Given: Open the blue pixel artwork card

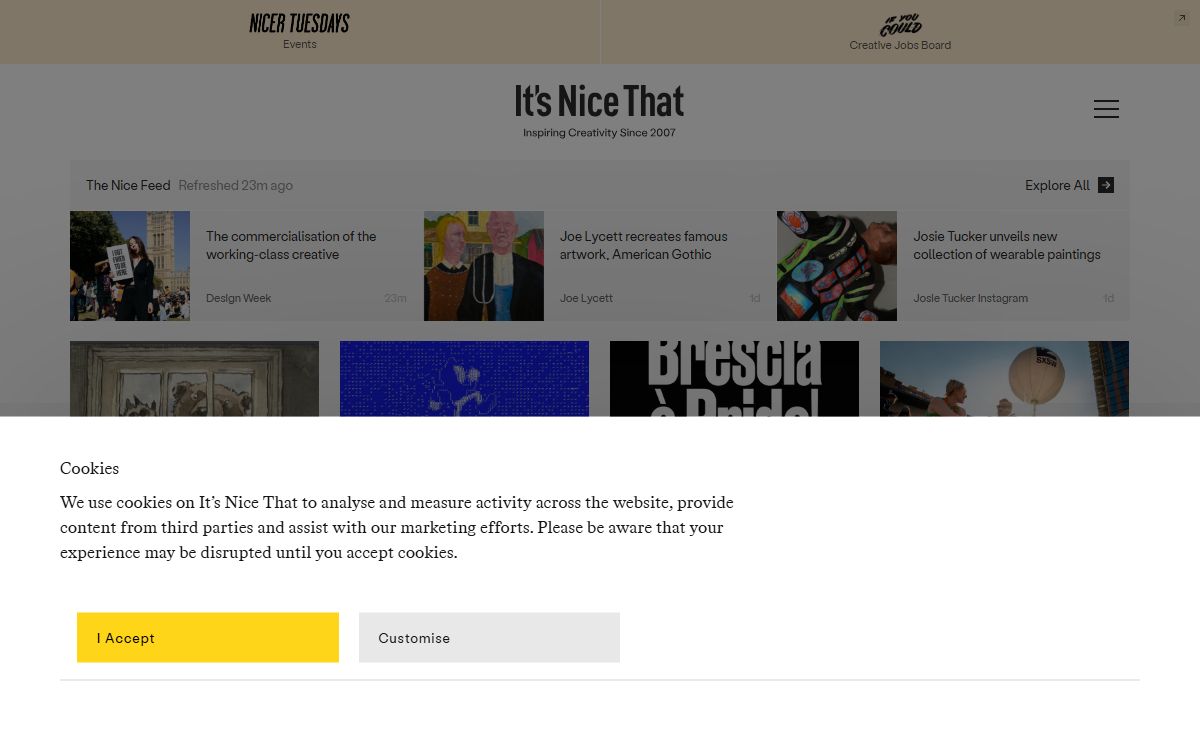Looking at the screenshot, I should pyautogui.click(x=464, y=378).
